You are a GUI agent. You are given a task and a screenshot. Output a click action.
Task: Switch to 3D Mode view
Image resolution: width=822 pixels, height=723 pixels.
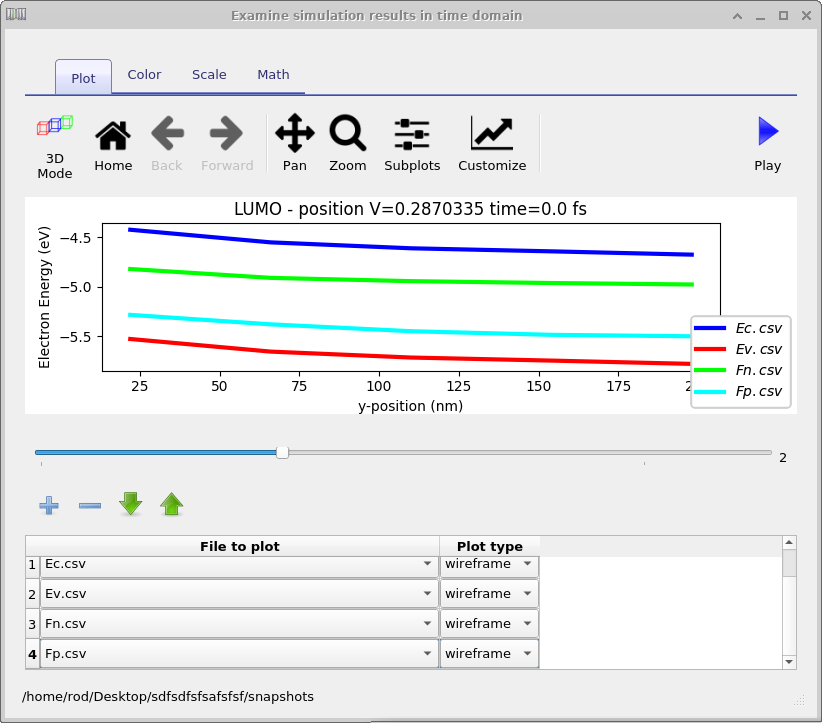coord(55,146)
